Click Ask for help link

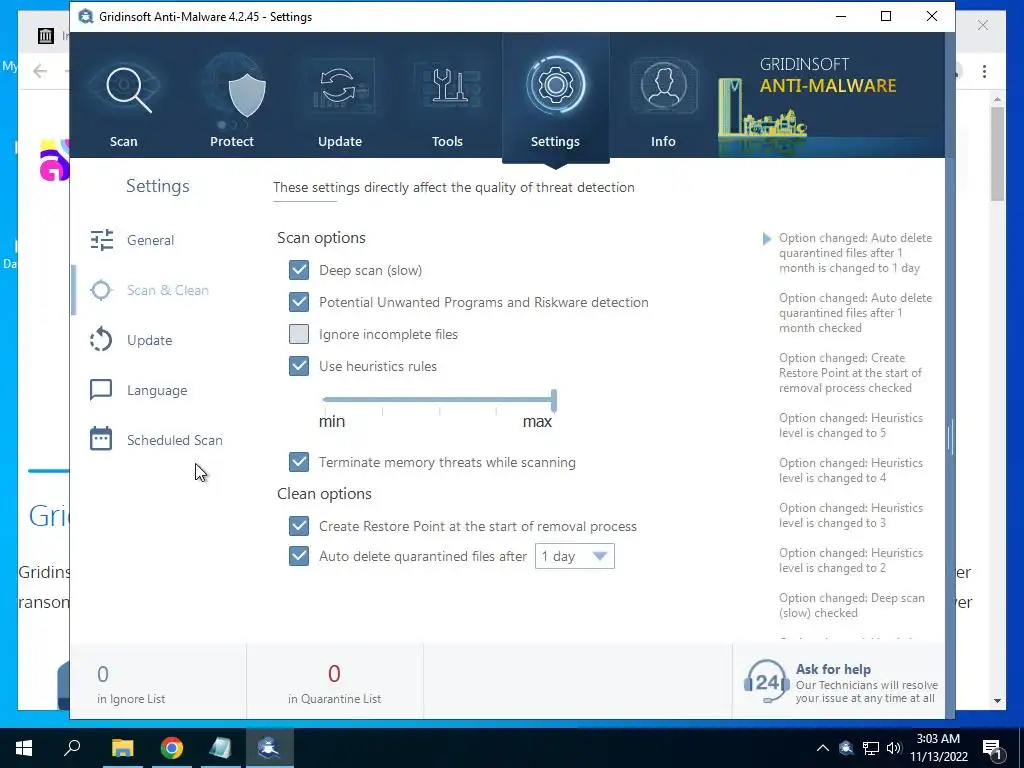(x=833, y=669)
